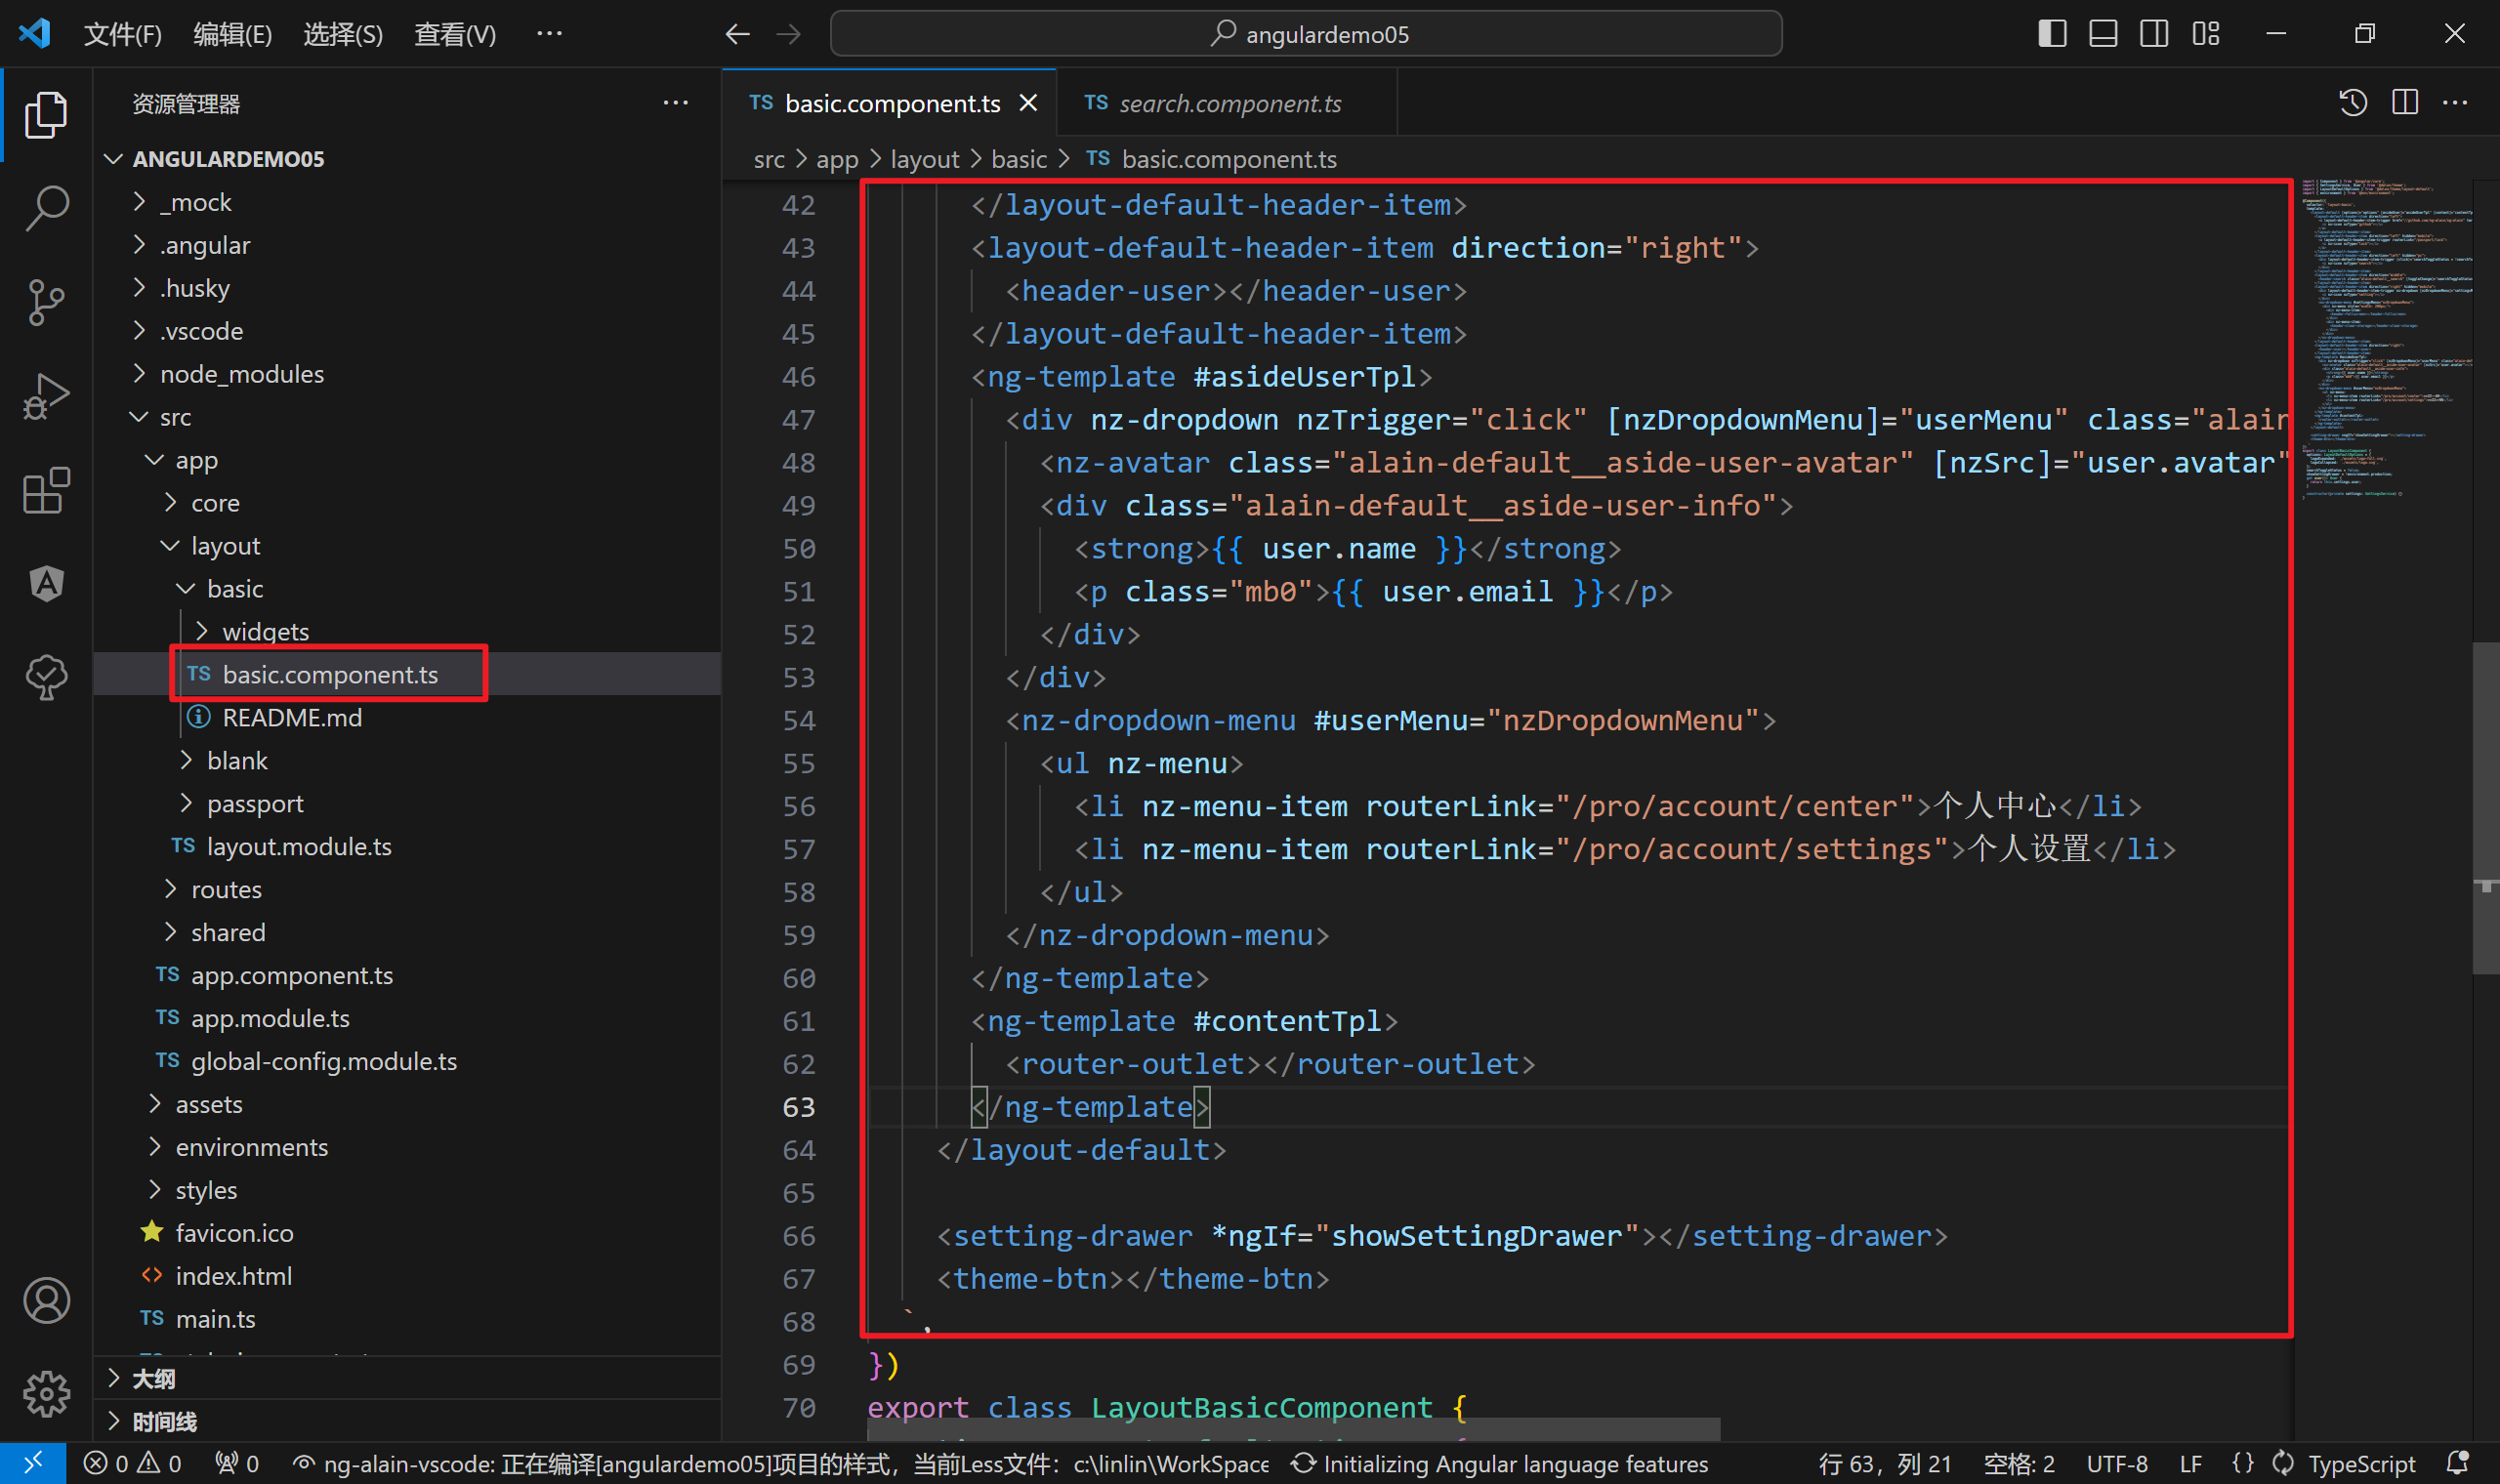Open the 文件(F) menu

[122, 35]
